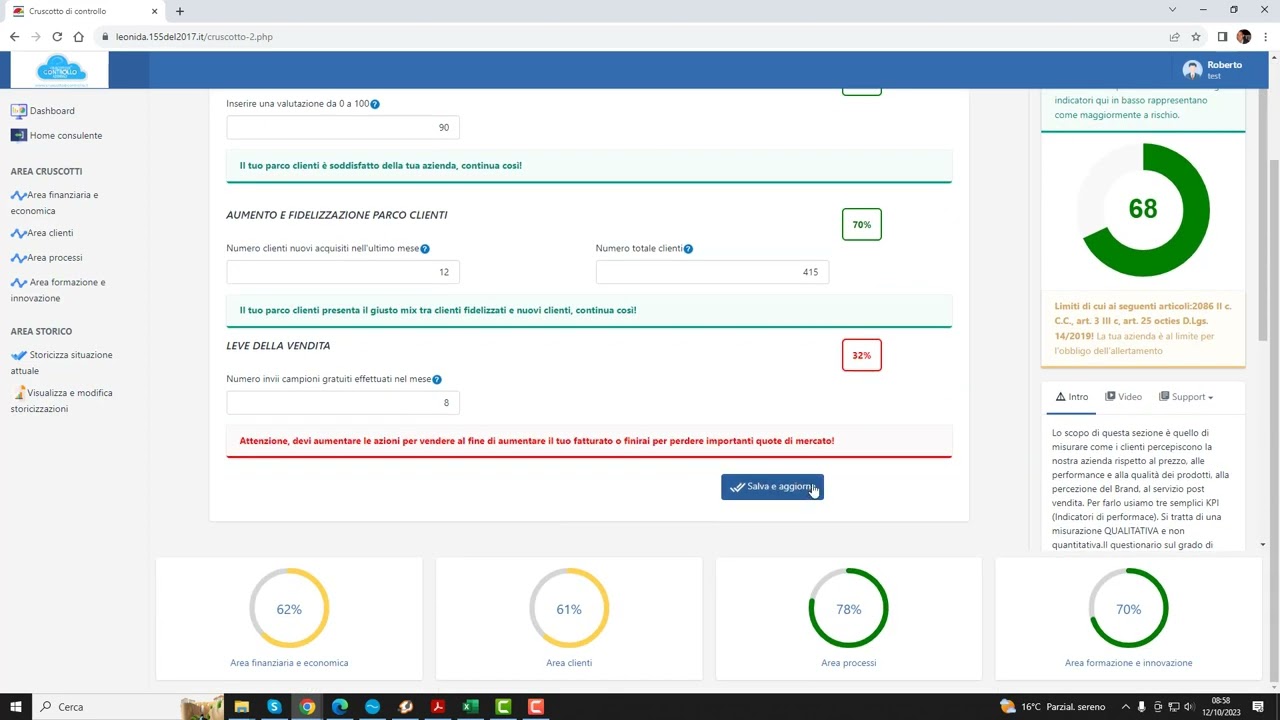Click the free samples count input field
1280x720 pixels.
(343, 403)
